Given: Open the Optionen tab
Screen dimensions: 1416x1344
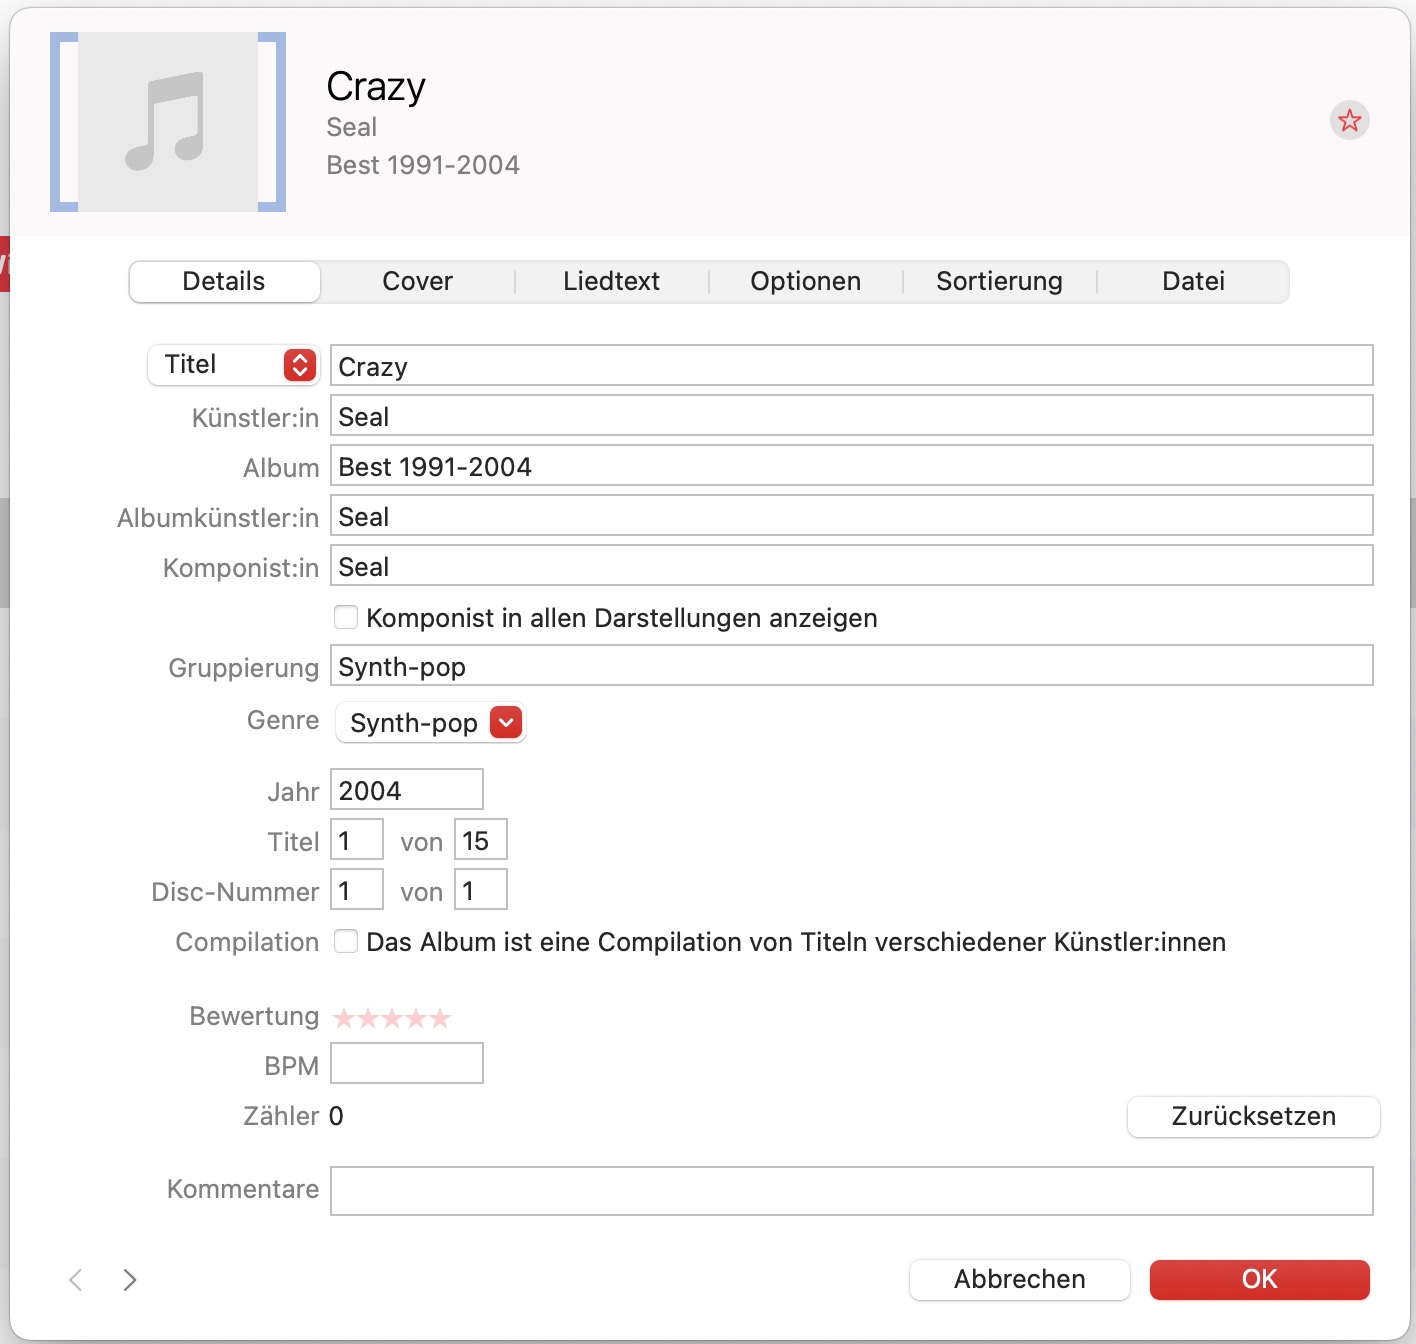Looking at the screenshot, I should tap(805, 281).
